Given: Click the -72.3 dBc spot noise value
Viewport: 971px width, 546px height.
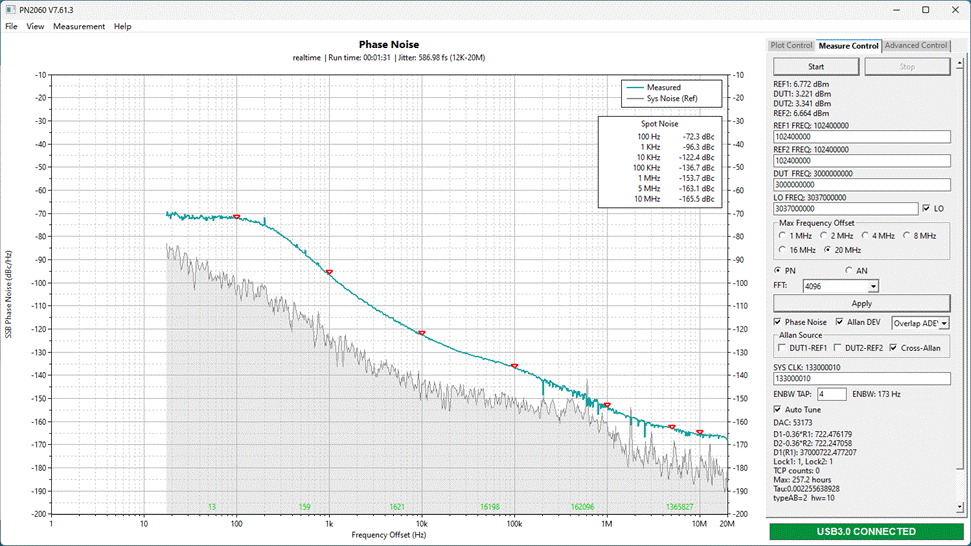Looking at the screenshot, I should (699, 137).
